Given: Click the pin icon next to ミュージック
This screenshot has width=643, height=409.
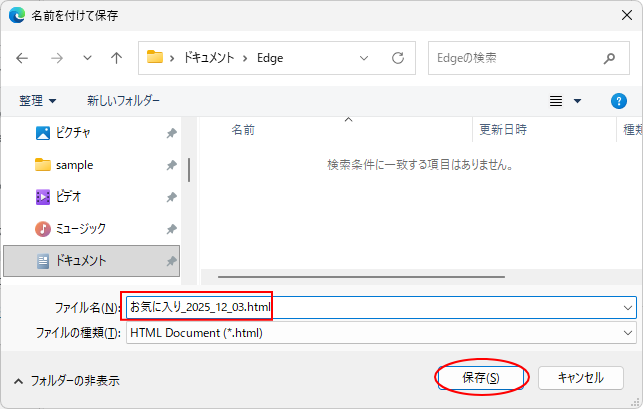Looking at the screenshot, I should pyautogui.click(x=171, y=229).
